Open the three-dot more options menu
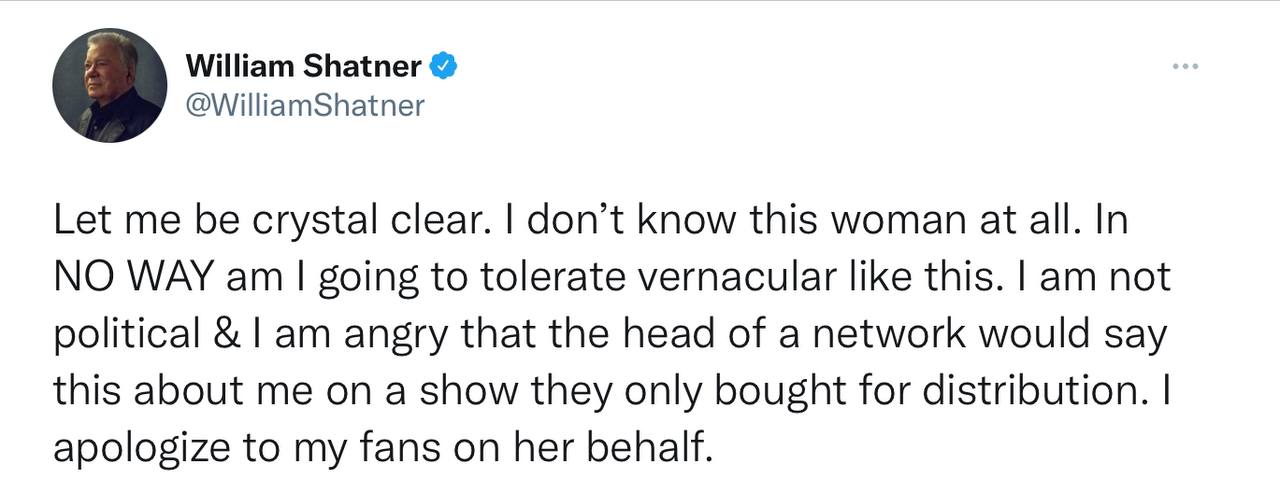This screenshot has height=492, width=1280. (x=1185, y=68)
